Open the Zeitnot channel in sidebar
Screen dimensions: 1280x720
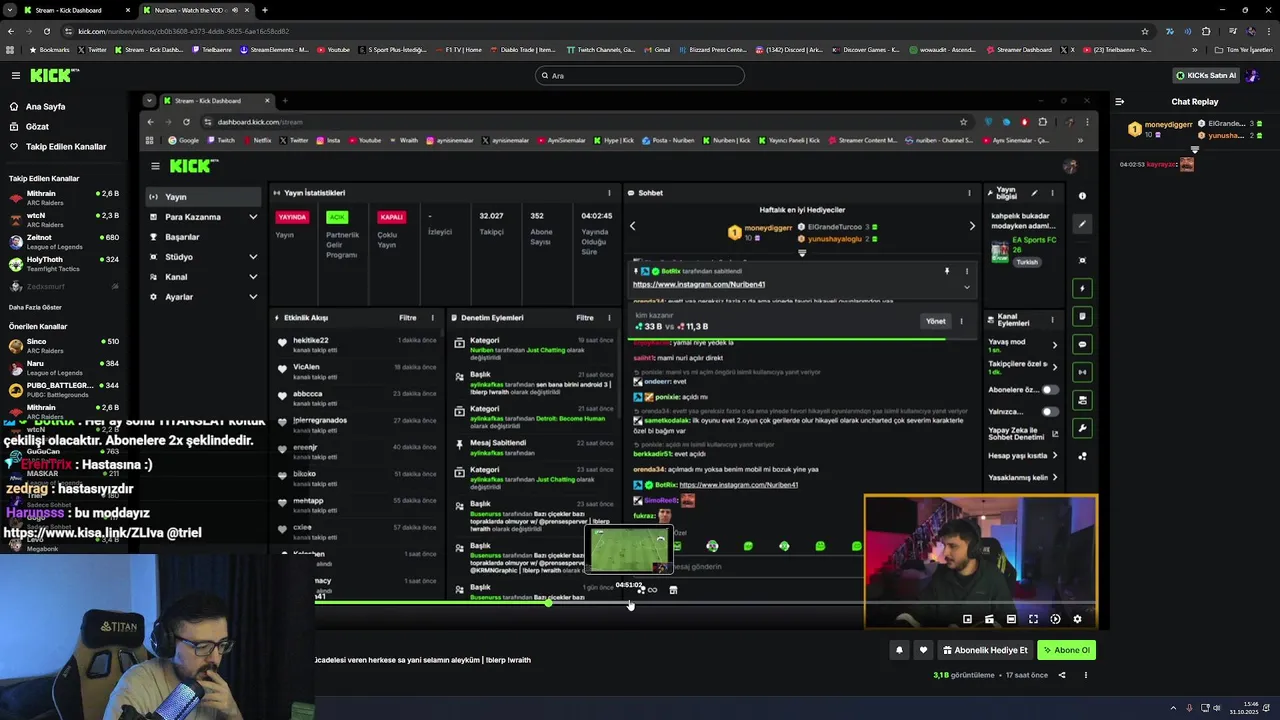[63, 241]
